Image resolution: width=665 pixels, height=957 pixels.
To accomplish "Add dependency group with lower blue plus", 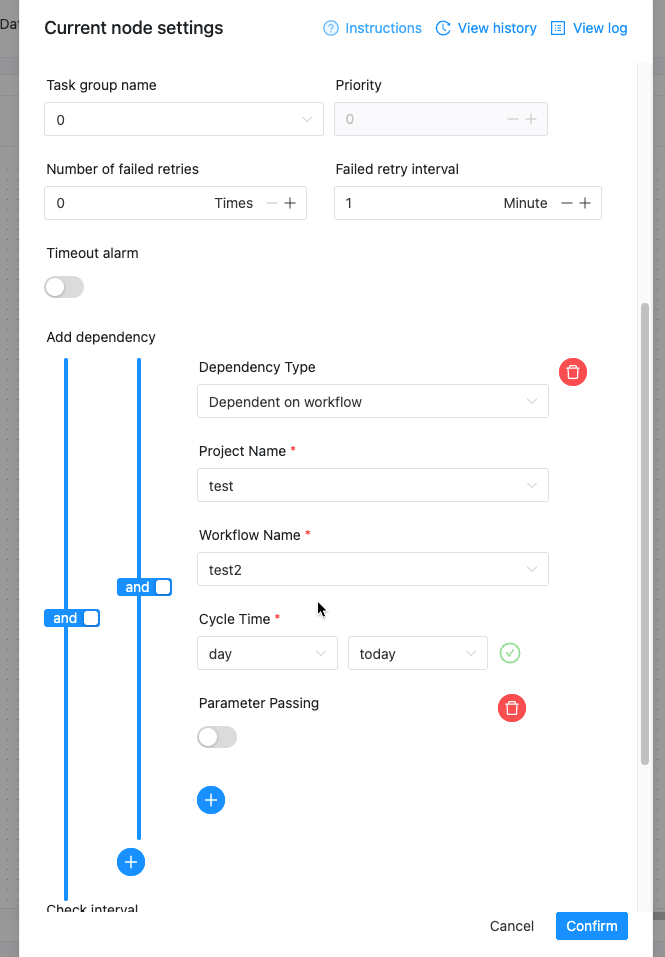I will (131, 861).
